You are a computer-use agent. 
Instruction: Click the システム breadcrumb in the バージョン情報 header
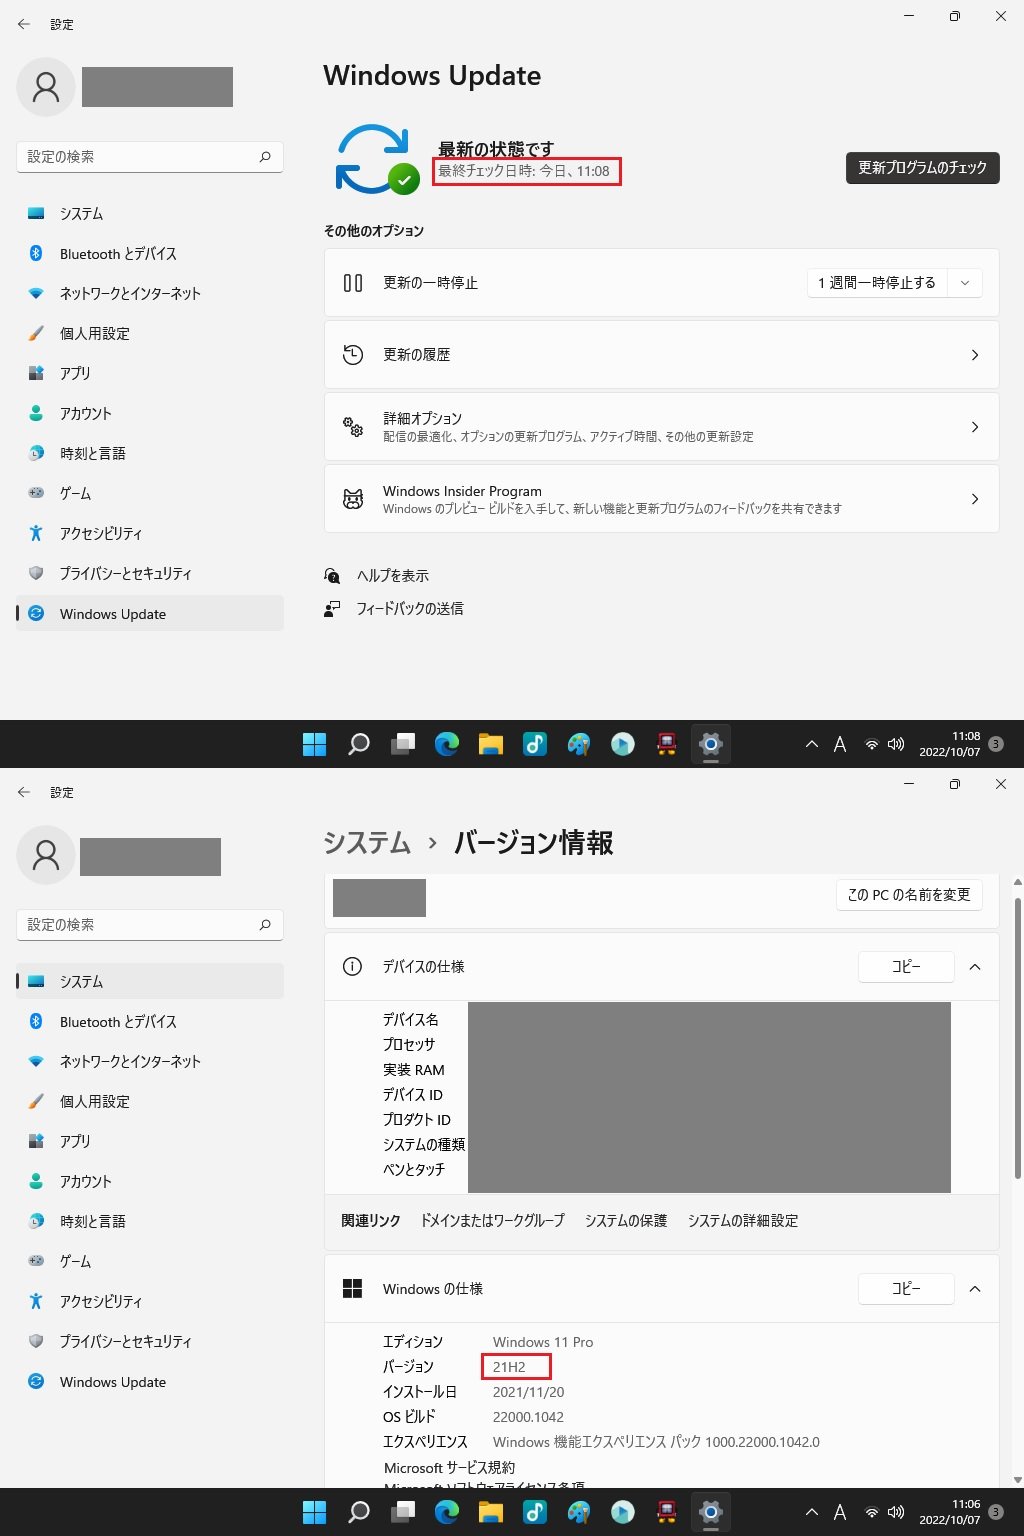click(367, 843)
